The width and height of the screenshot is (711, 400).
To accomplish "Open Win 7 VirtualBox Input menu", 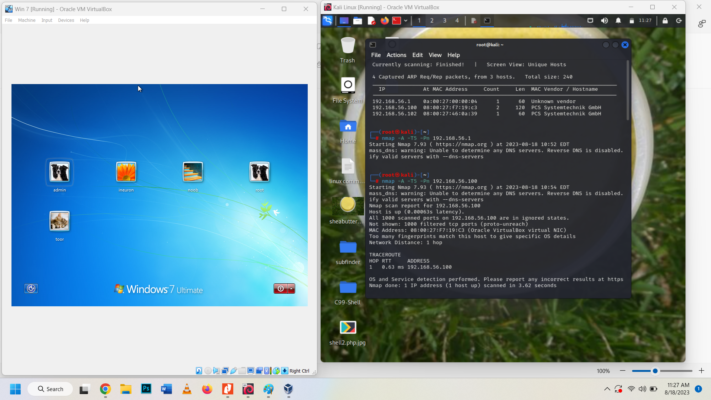I will [x=47, y=20].
